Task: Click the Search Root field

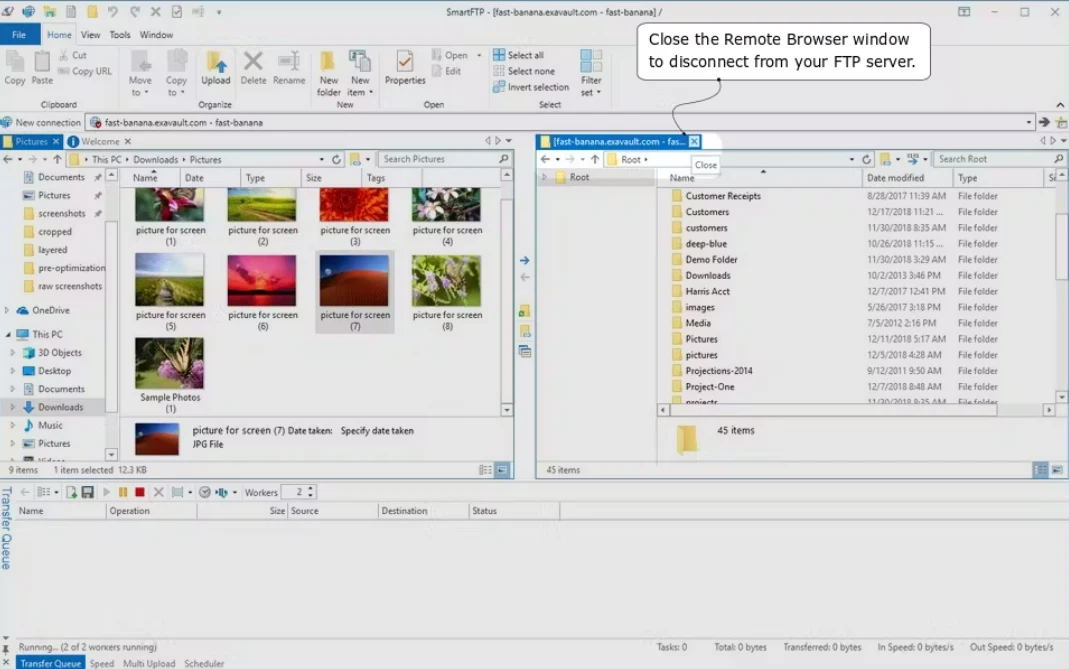Action: (x=999, y=160)
